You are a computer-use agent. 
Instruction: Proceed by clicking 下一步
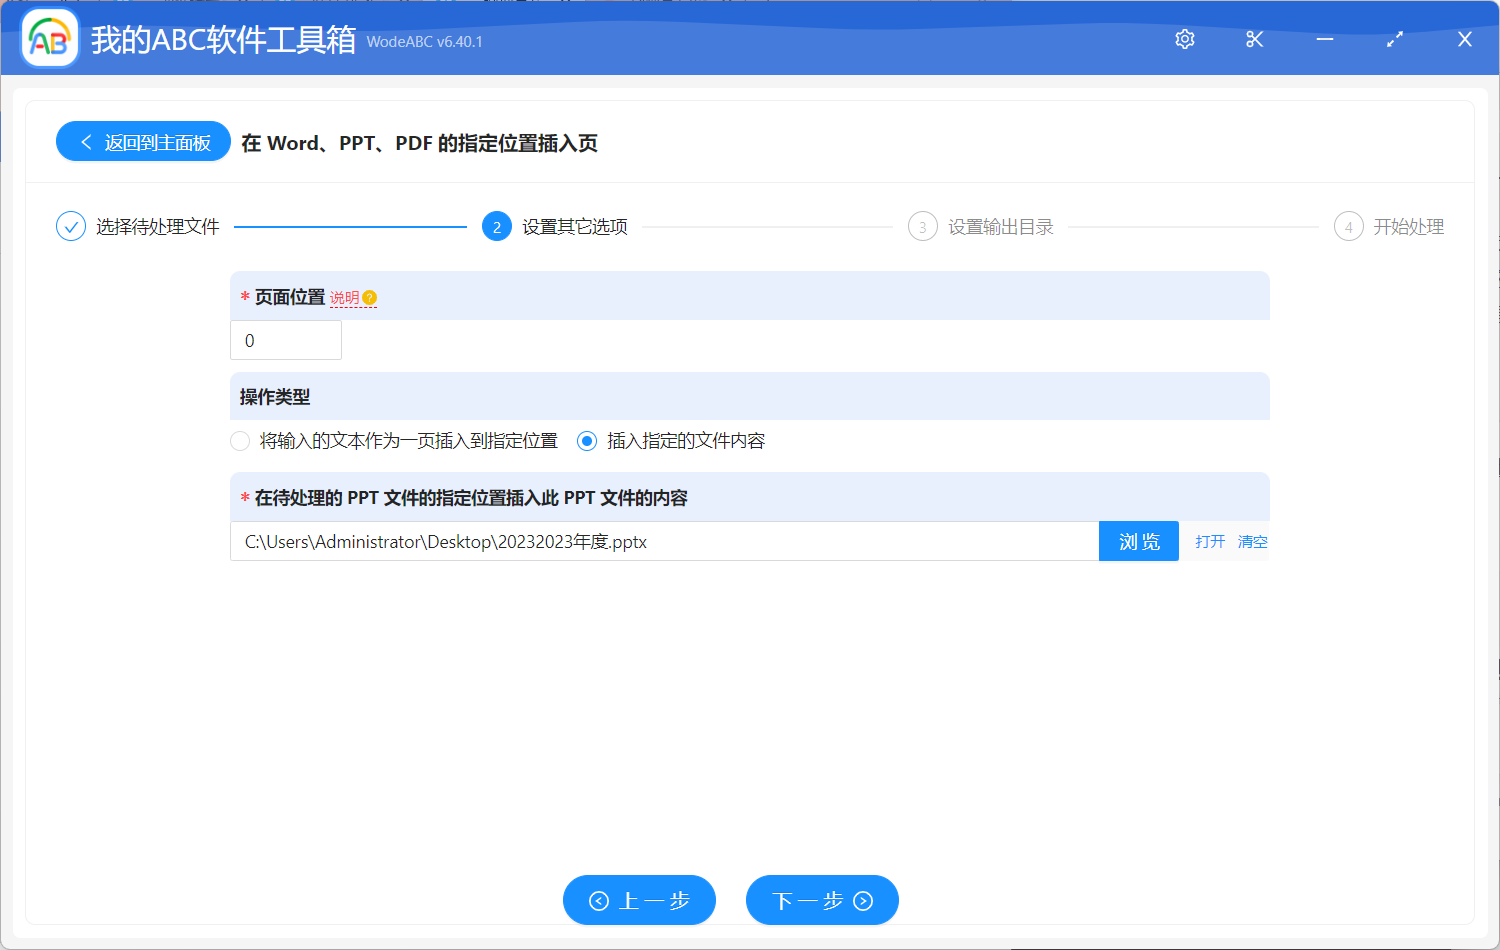[822, 900]
